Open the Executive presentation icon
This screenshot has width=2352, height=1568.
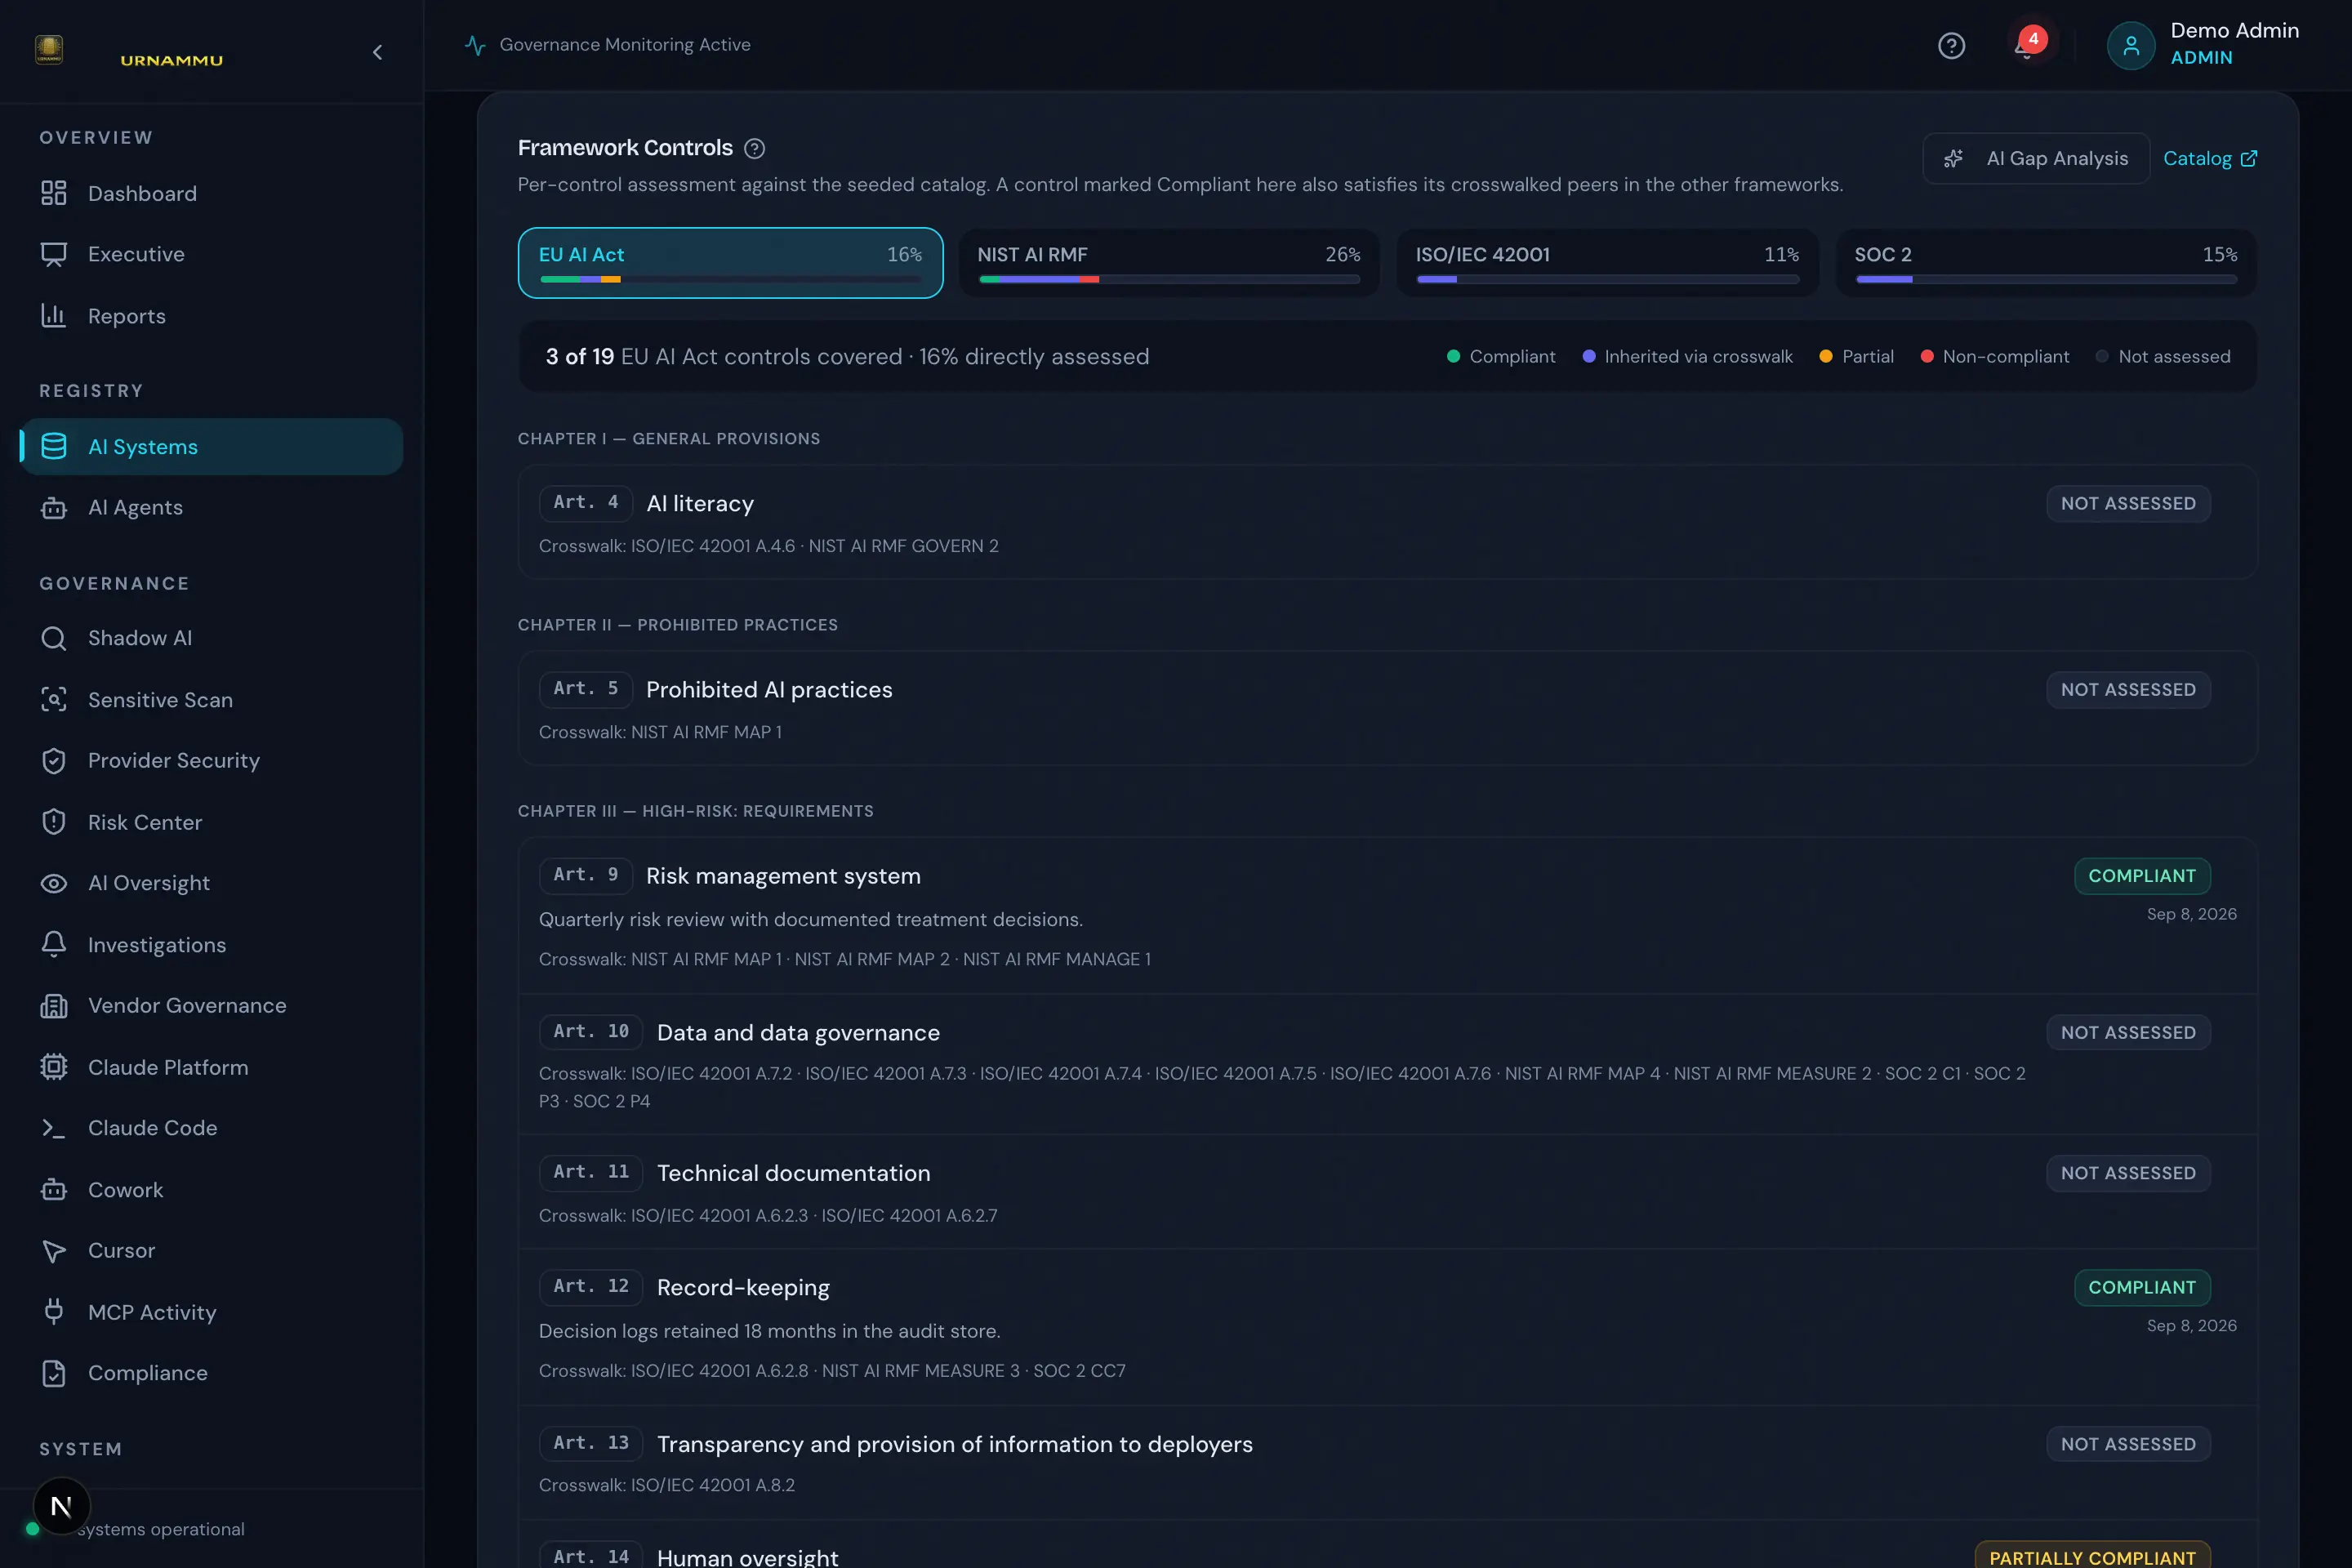54,254
